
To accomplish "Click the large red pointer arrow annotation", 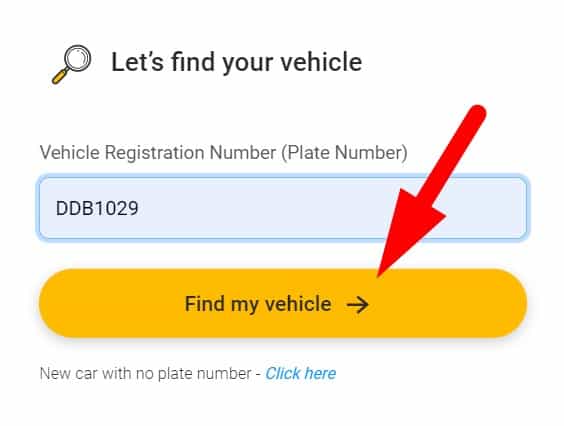I will (x=431, y=191).
